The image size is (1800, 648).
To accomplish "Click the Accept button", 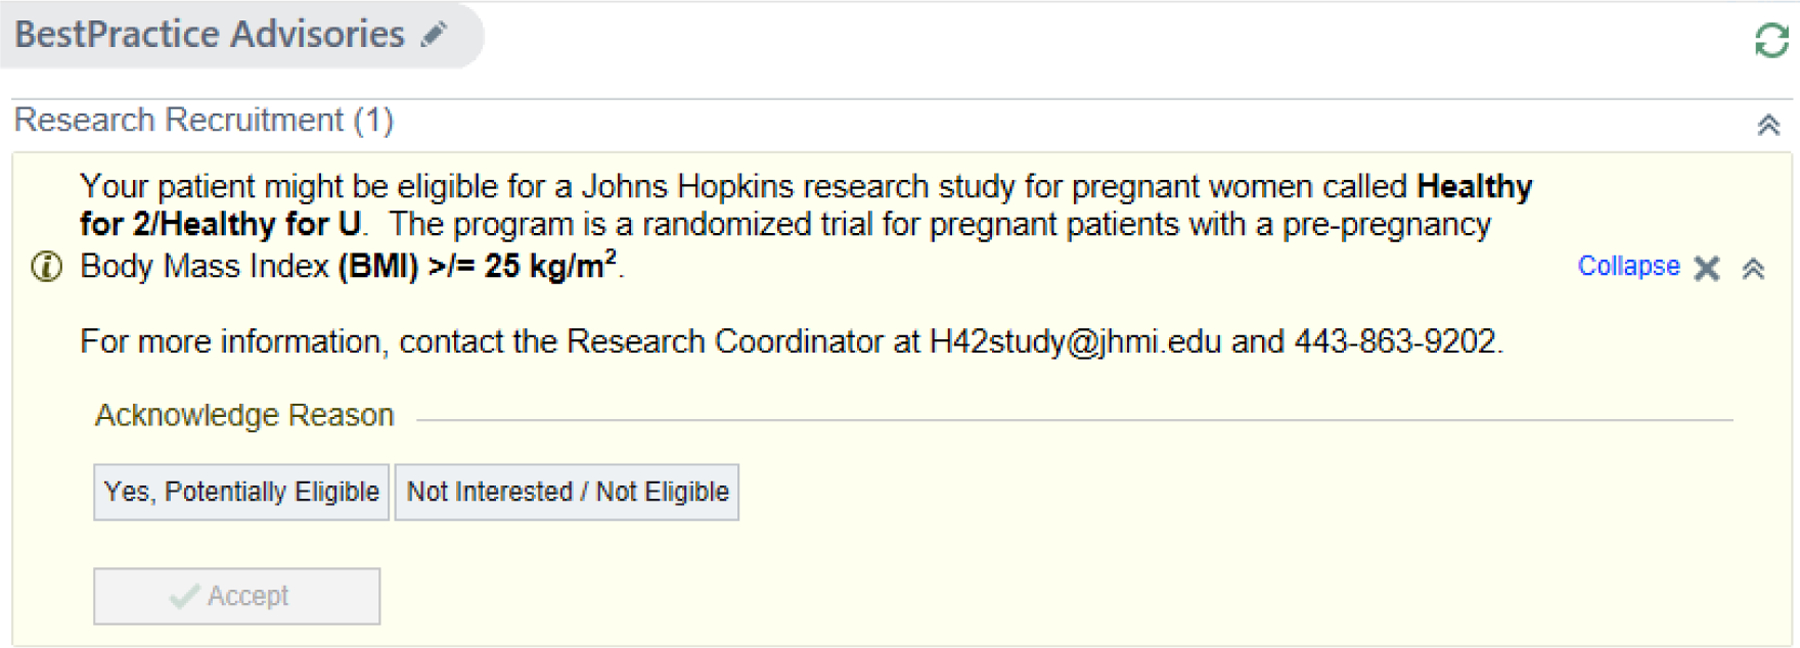I will pos(237,596).
